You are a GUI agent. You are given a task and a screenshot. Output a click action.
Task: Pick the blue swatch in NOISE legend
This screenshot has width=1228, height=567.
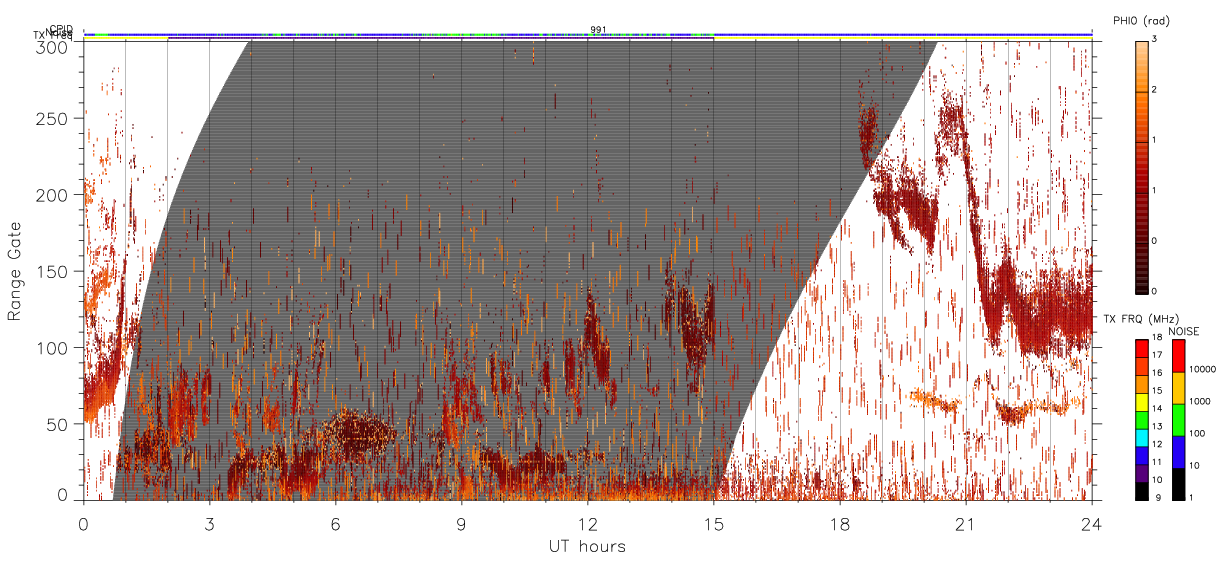1180,452
